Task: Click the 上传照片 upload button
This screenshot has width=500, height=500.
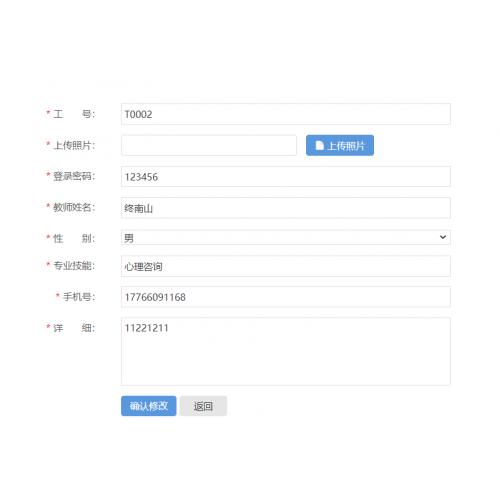Action: coord(340,145)
